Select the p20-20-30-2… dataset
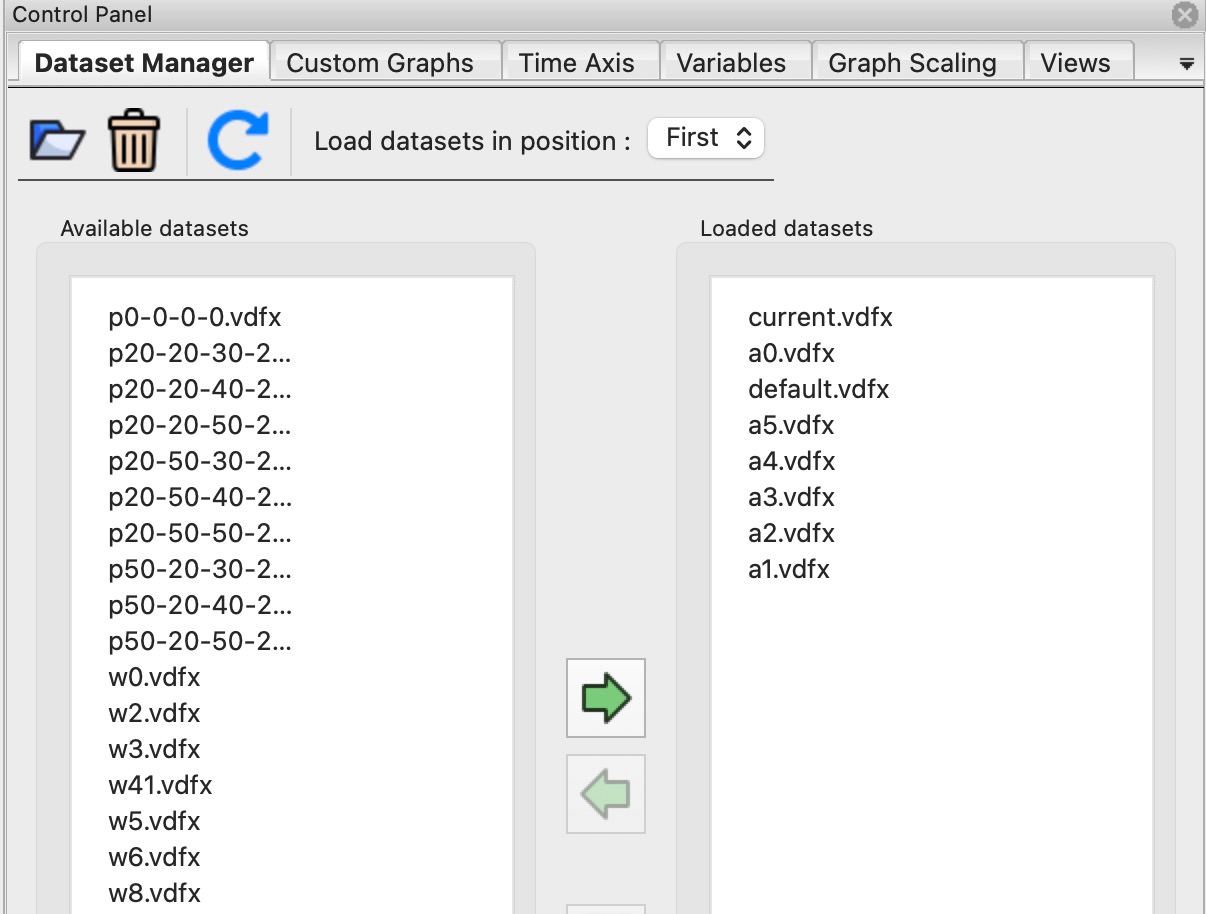The height and width of the screenshot is (914, 1206). click(200, 354)
